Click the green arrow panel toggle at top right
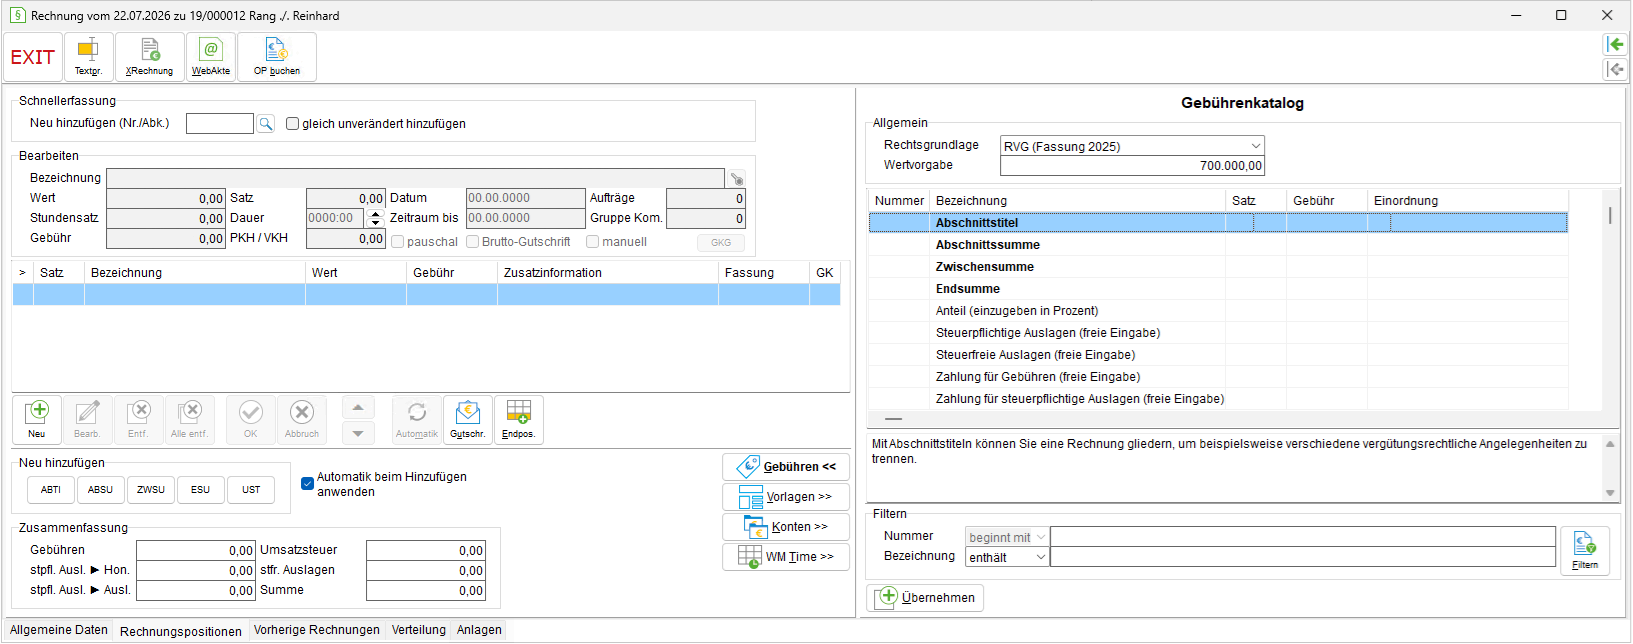The height and width of the screenshot is (644, 1633). [x=1615, y=44]
